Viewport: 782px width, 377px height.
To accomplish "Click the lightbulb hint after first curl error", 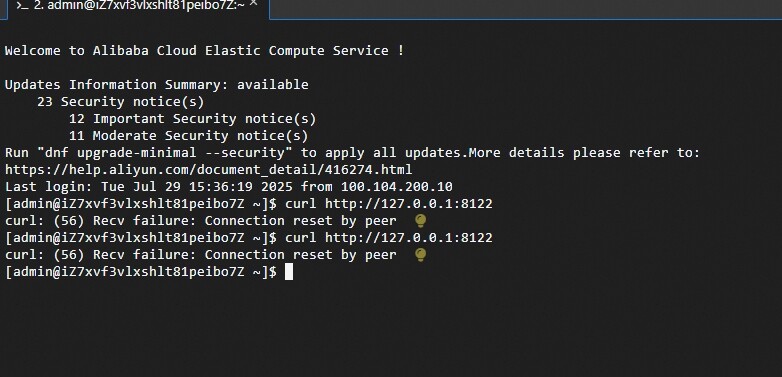I will (x=420, y=221).
